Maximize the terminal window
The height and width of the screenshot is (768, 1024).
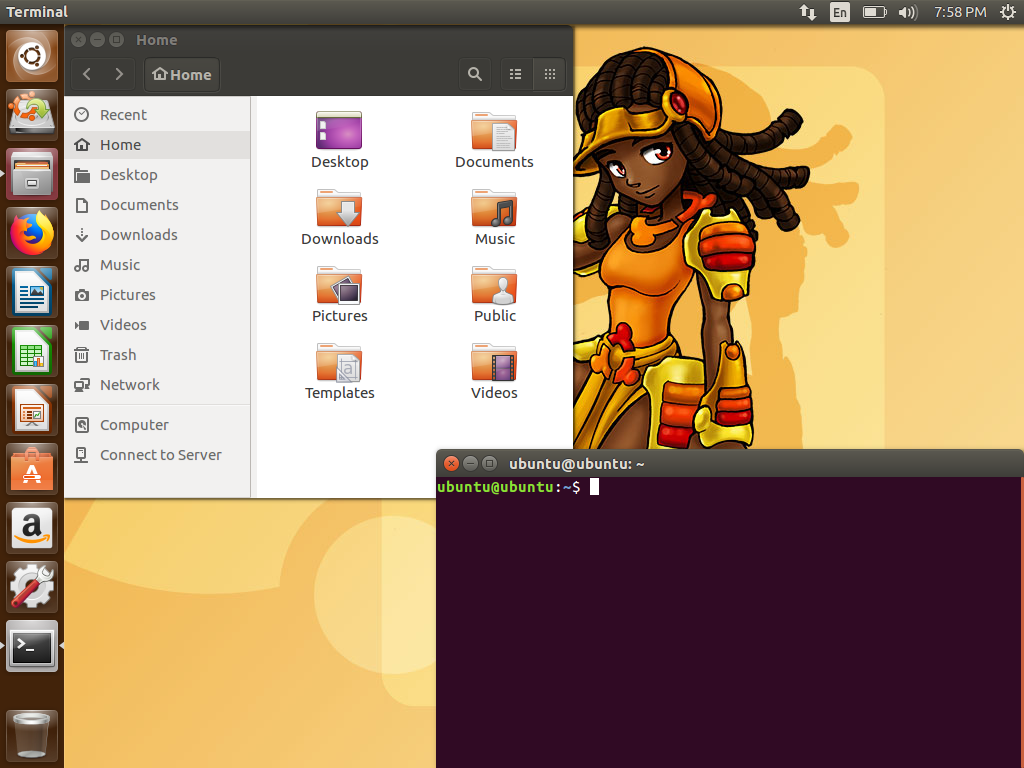489,464
